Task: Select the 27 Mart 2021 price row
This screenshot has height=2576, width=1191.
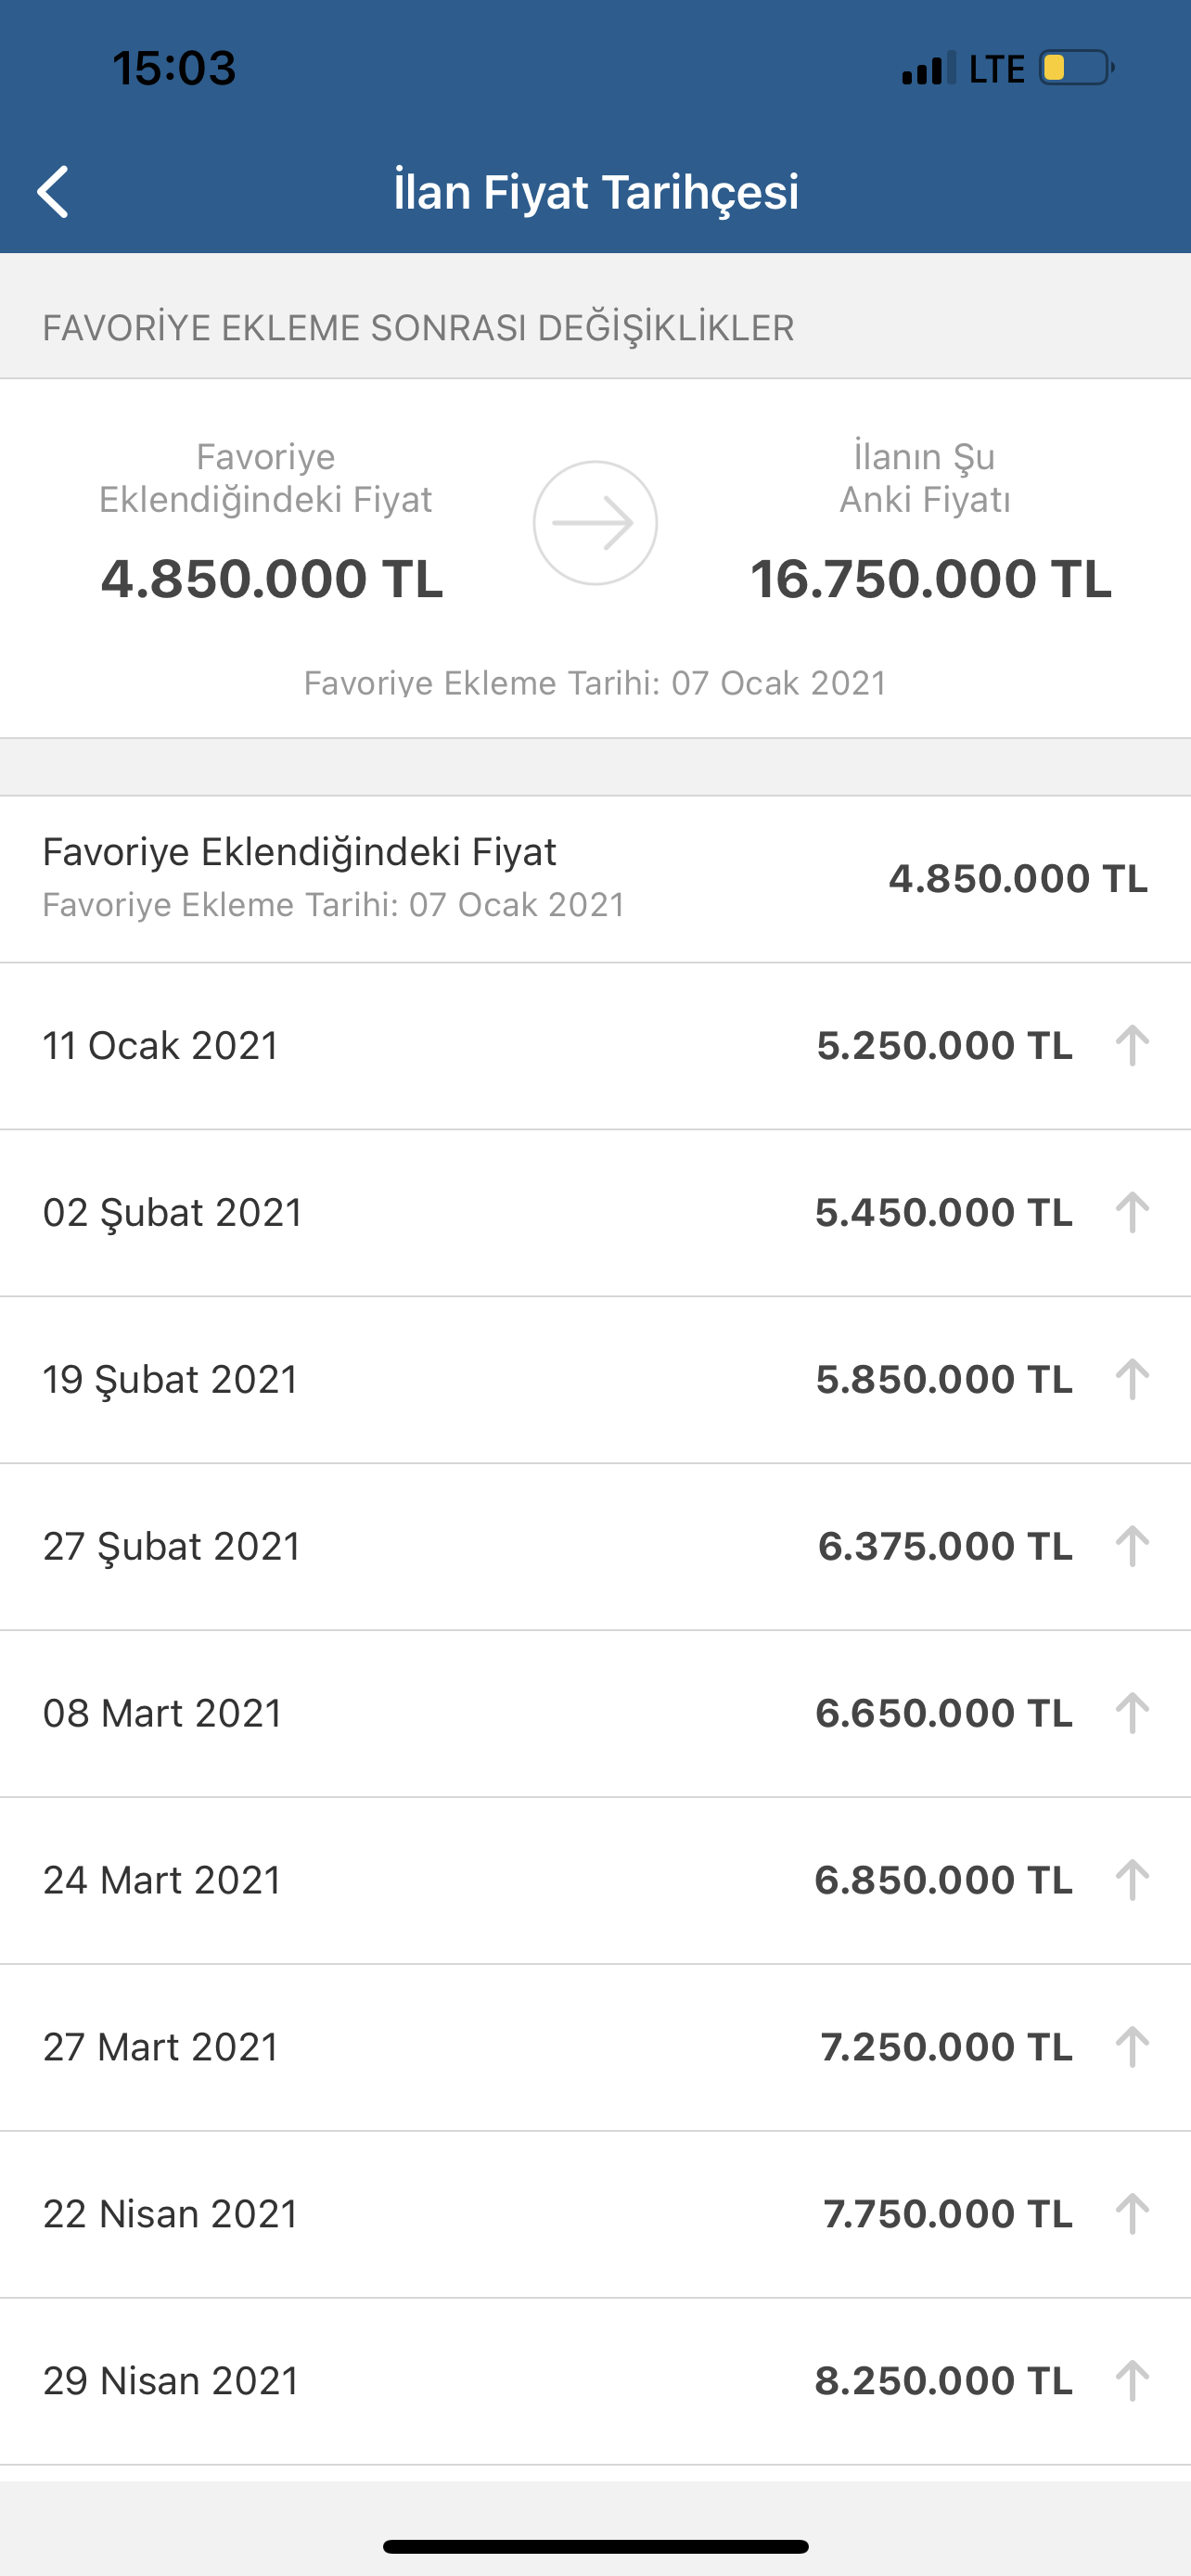Action: coord(595,2048)
